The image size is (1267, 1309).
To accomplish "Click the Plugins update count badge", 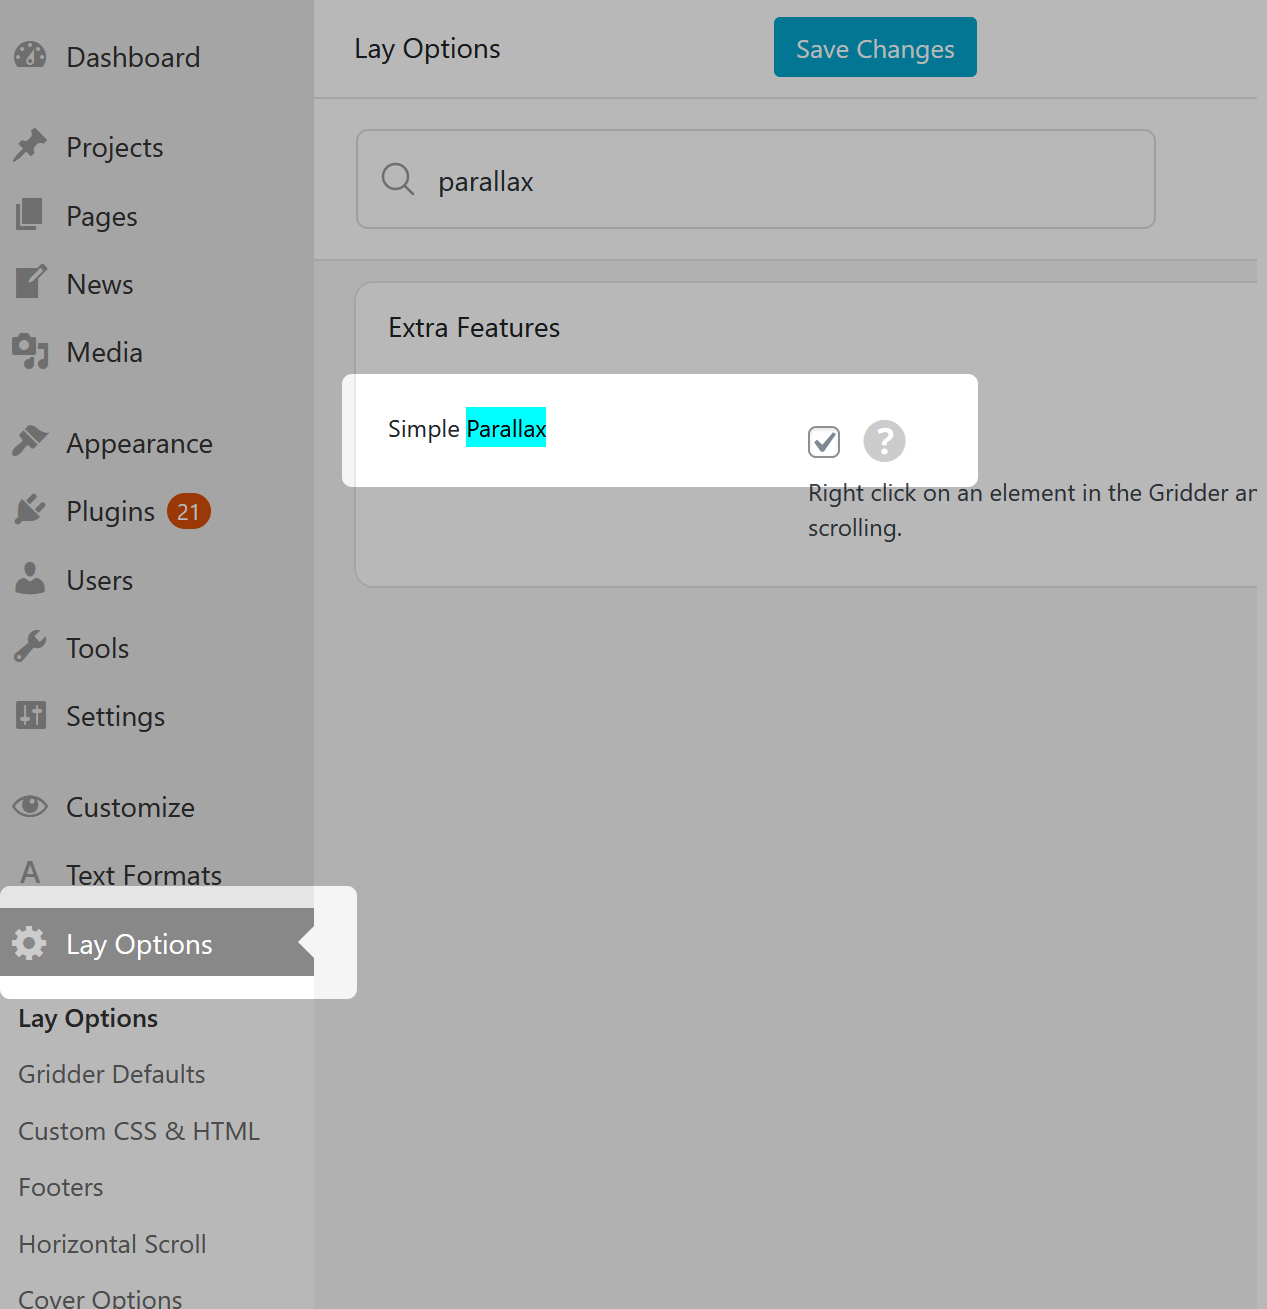I will (188, 512).
